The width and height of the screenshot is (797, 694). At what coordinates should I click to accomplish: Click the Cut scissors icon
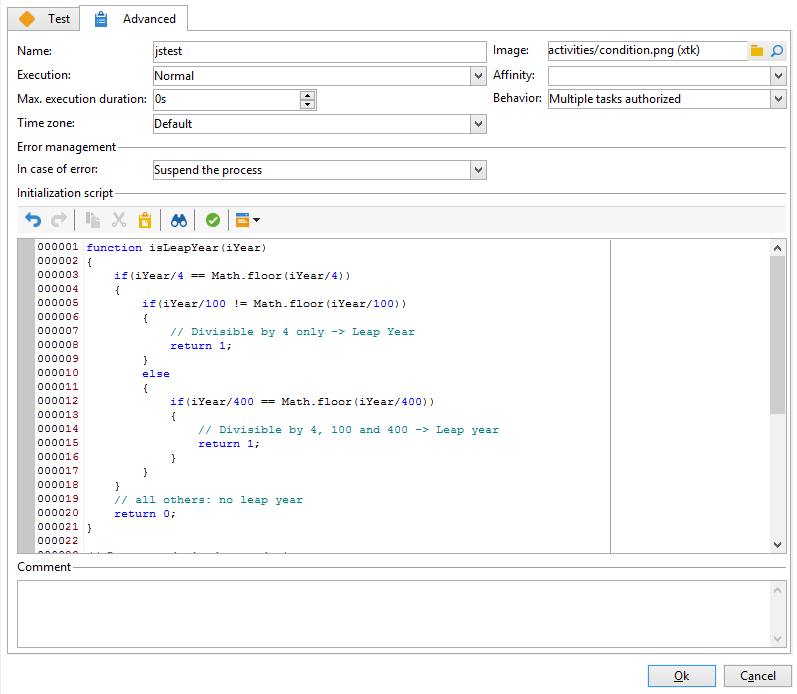pos(119,220)
